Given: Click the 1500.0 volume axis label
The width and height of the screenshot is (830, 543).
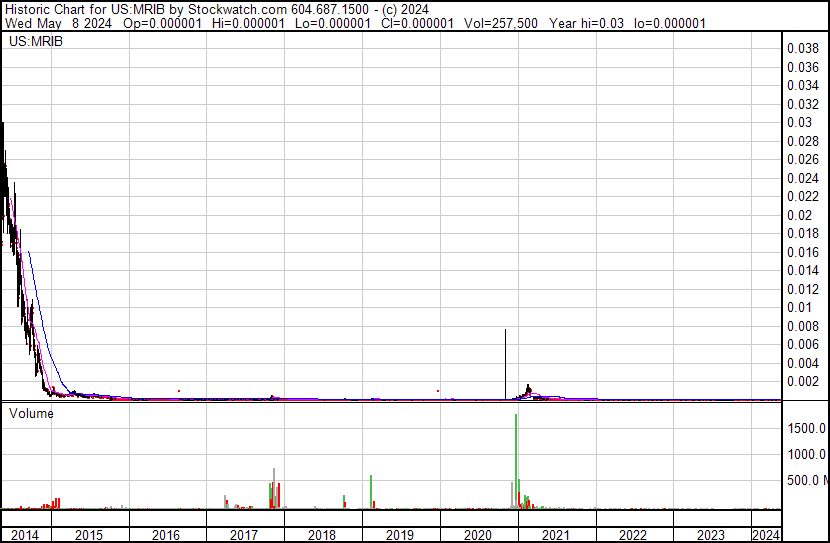Looking at the screenshot, I should [x=806, y=428].
